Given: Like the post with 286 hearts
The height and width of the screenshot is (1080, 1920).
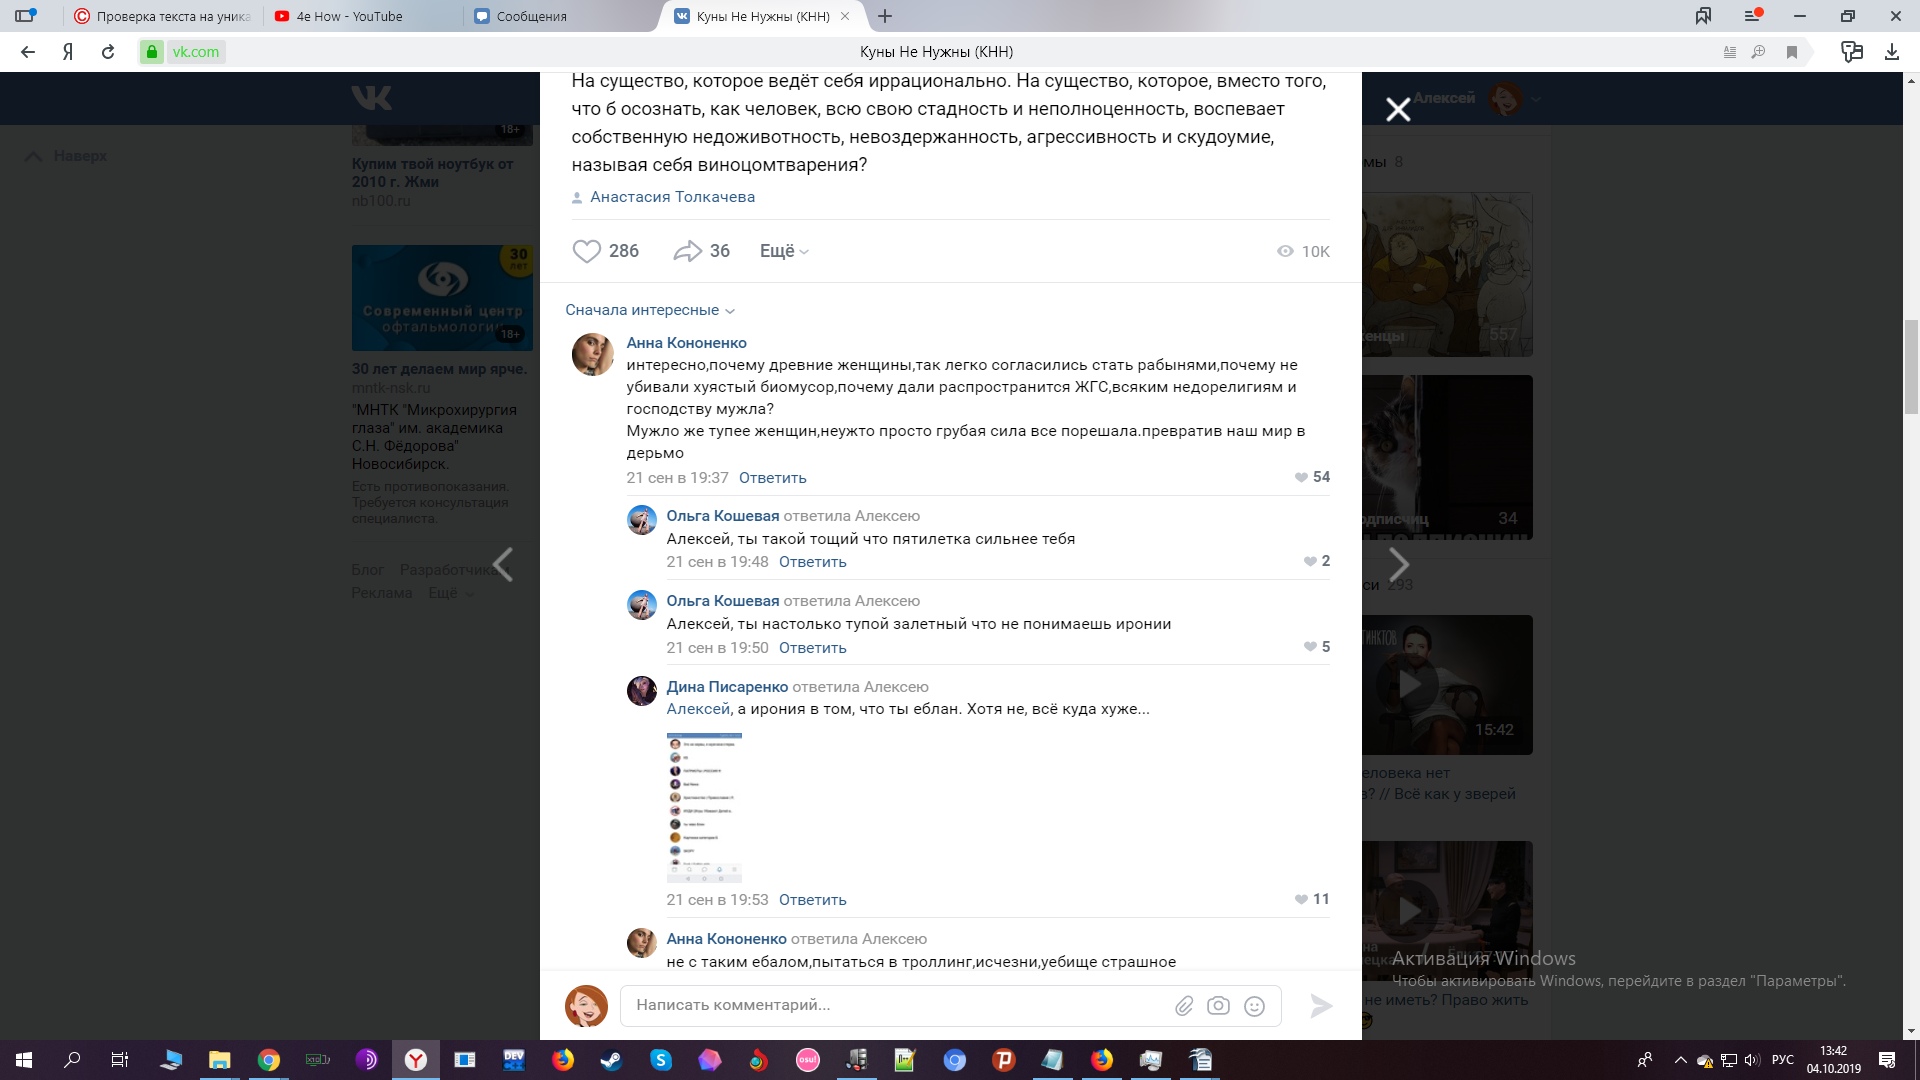Looking at the screenshot, I should pyautogui.click(x=587, y=251).
